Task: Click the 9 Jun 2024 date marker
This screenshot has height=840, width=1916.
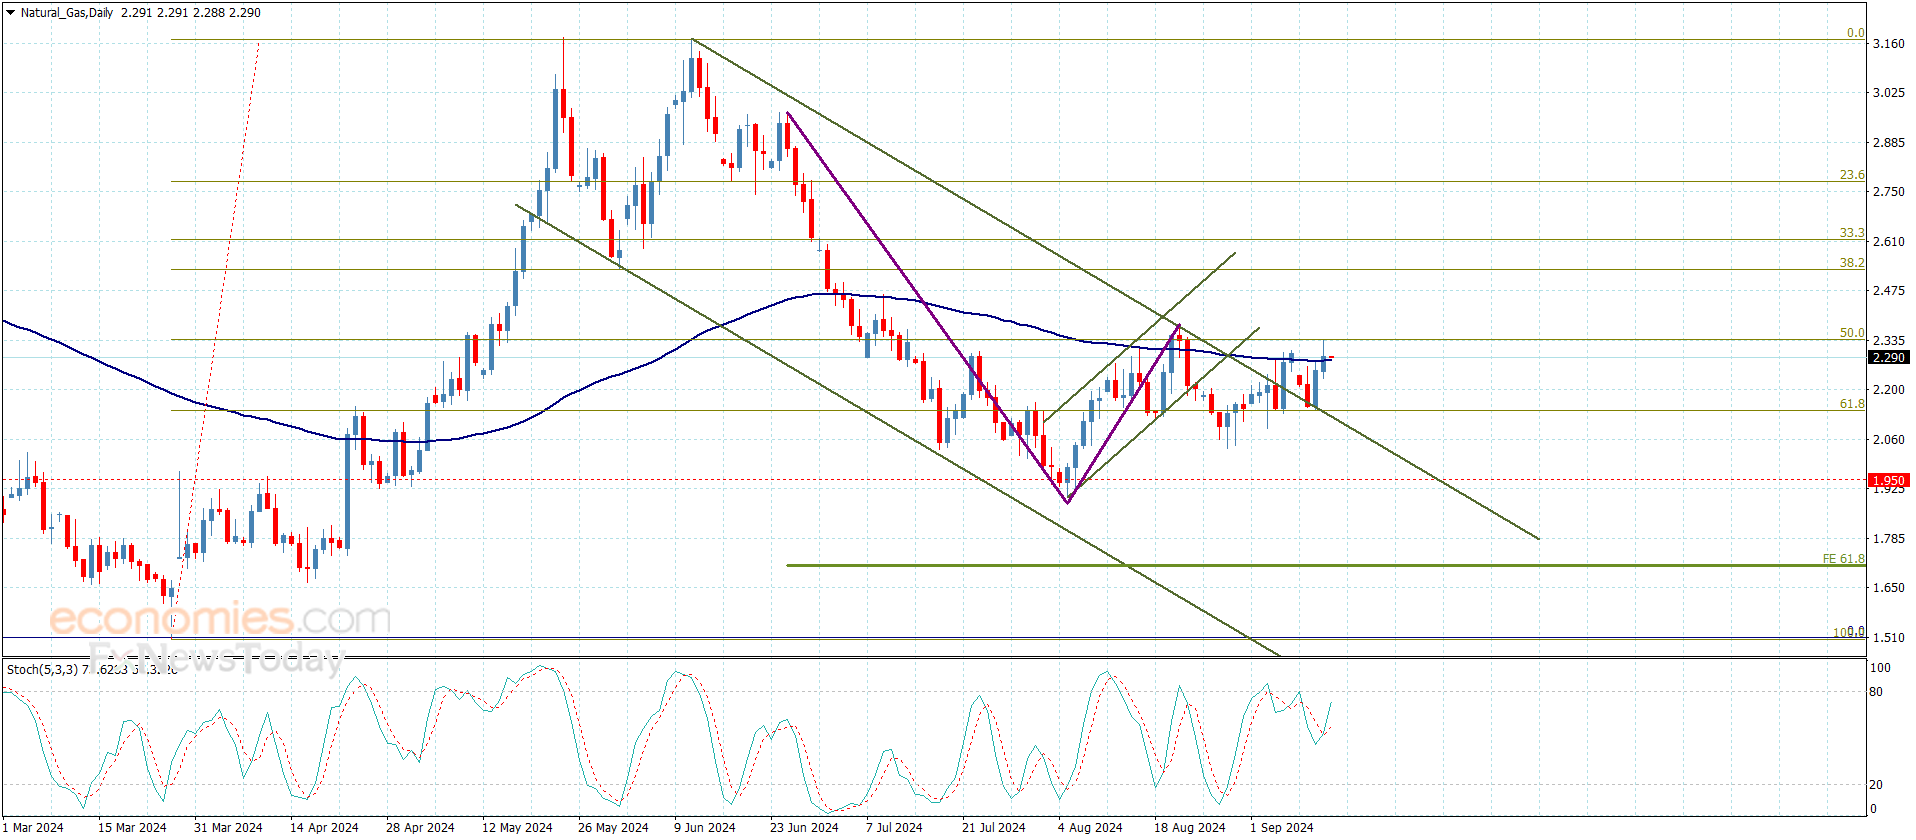Action: [704, 827]
